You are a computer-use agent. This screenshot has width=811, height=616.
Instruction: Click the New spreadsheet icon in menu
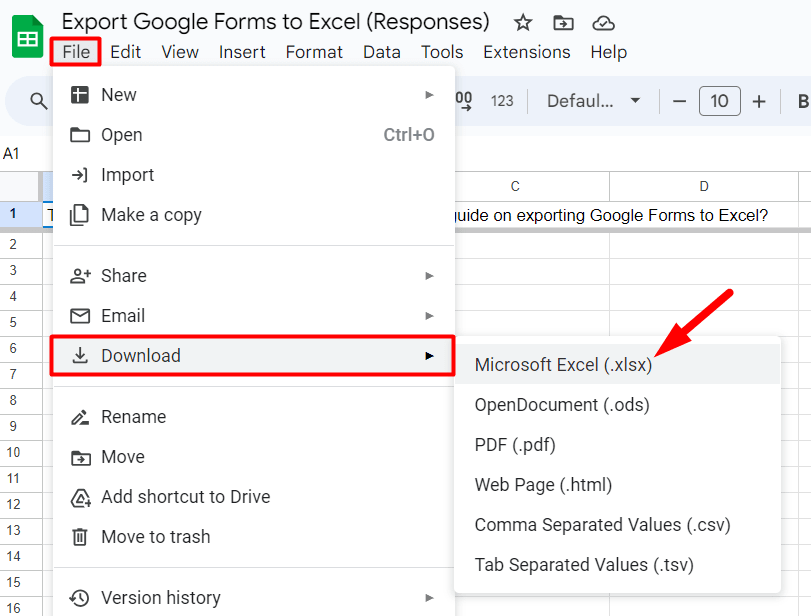[80, 95]
